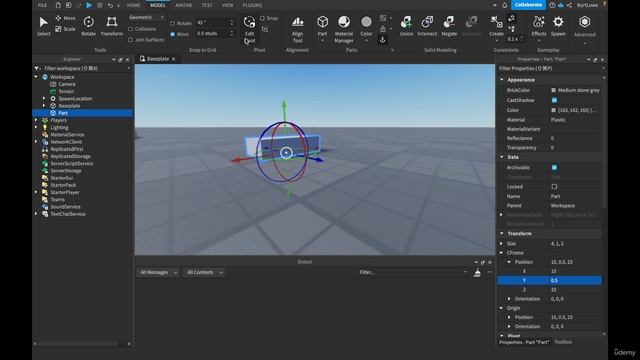This screenshot has width=640, height=360.
Task: Switch to the VIEW ribbon tab
Action: click(227, 5)
